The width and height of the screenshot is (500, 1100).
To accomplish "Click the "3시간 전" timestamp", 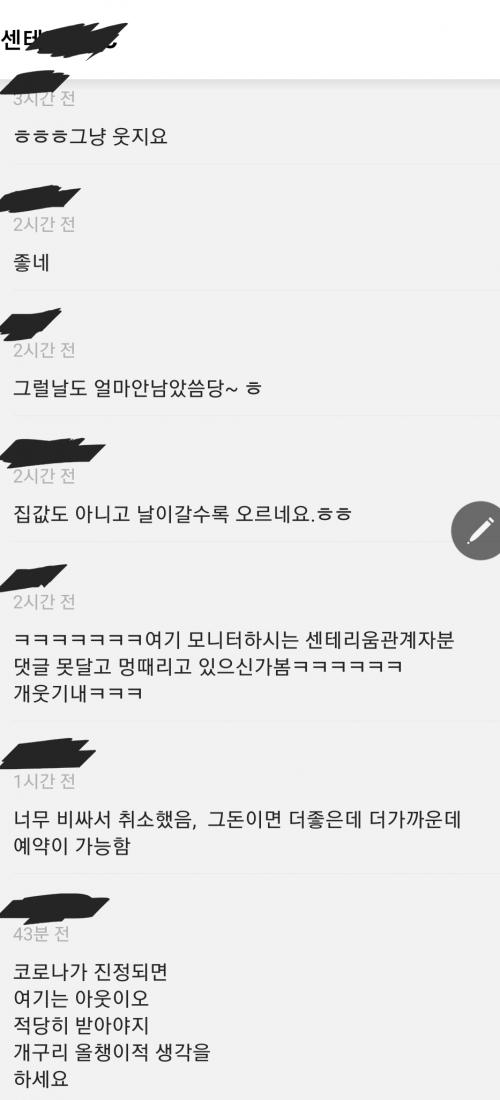I will tap(44, 99).
